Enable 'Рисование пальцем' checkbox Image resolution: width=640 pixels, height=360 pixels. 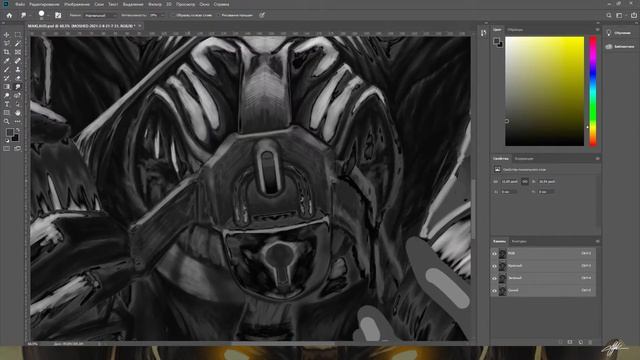218,15
